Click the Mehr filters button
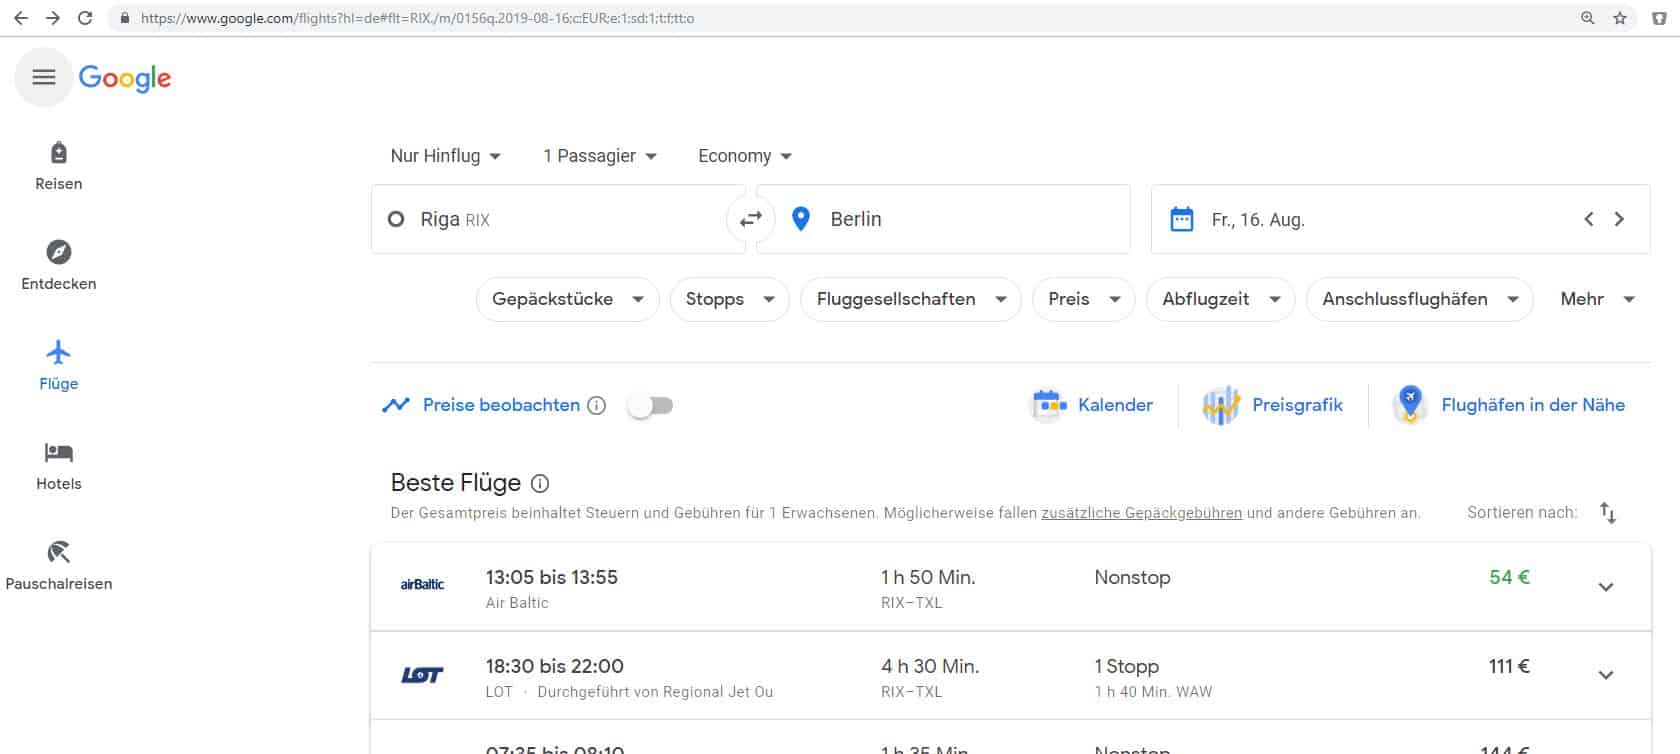The height and width of the screenshot is (754, 1680). point(1597,299)
